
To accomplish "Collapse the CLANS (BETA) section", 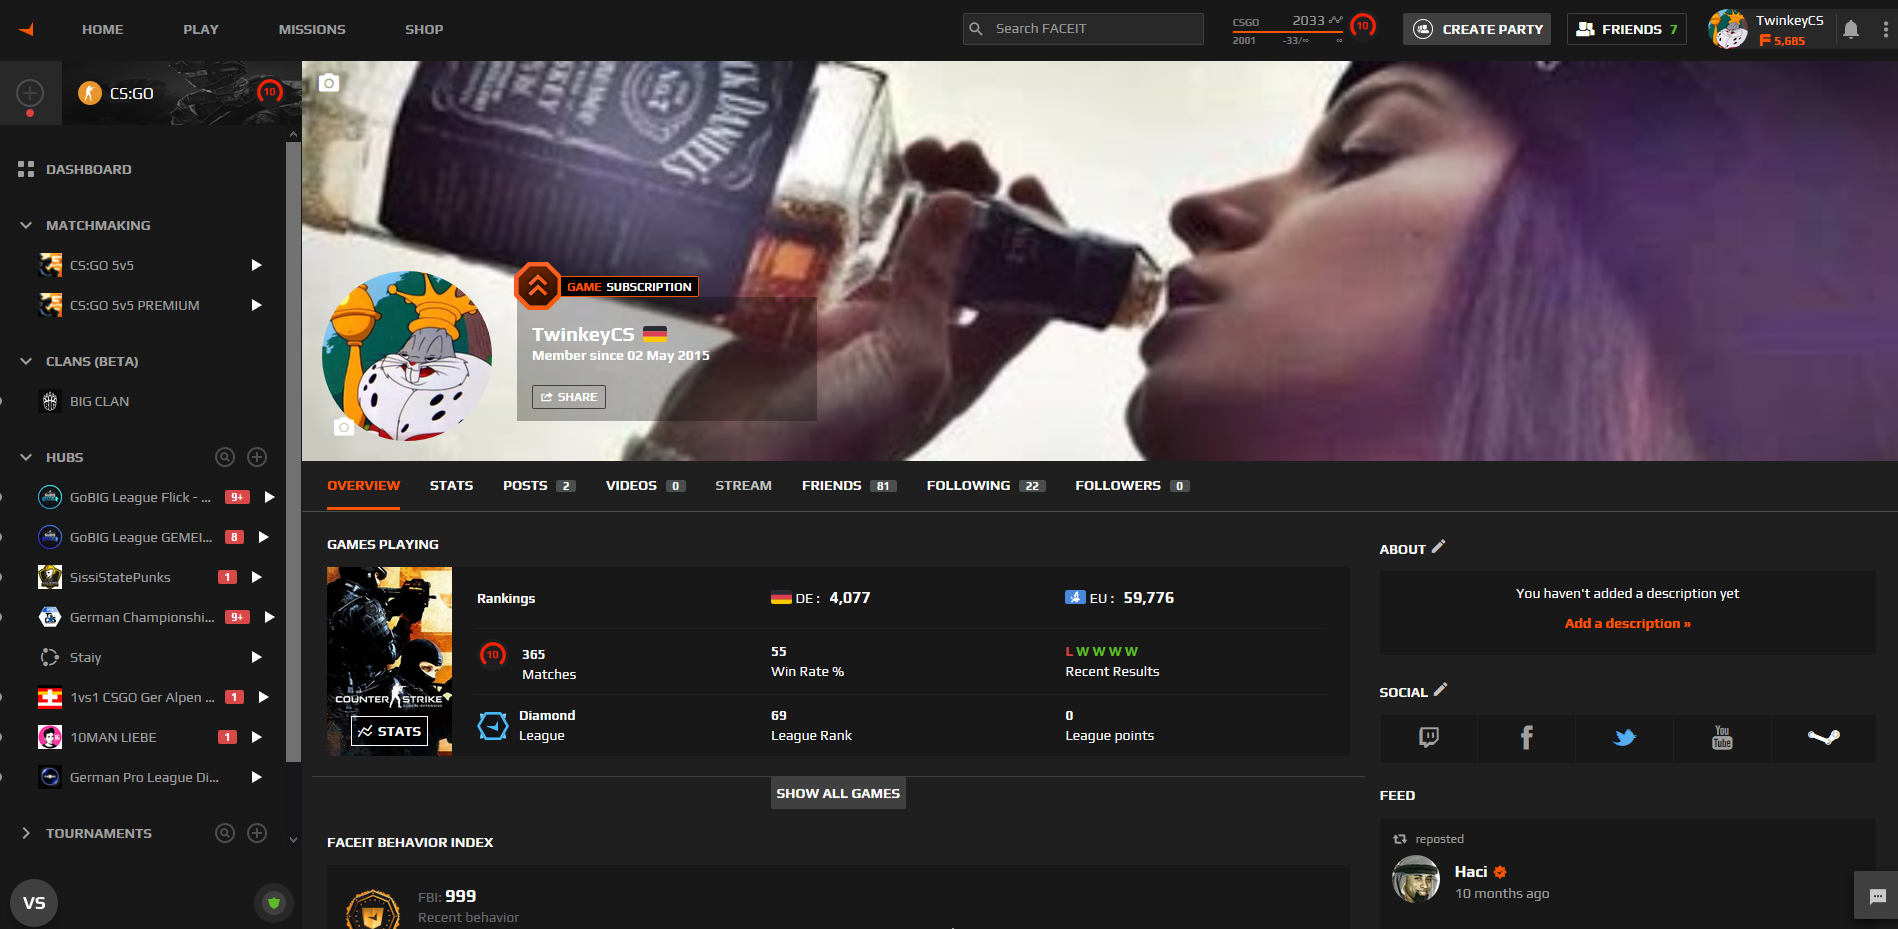I will pos(26,361).
